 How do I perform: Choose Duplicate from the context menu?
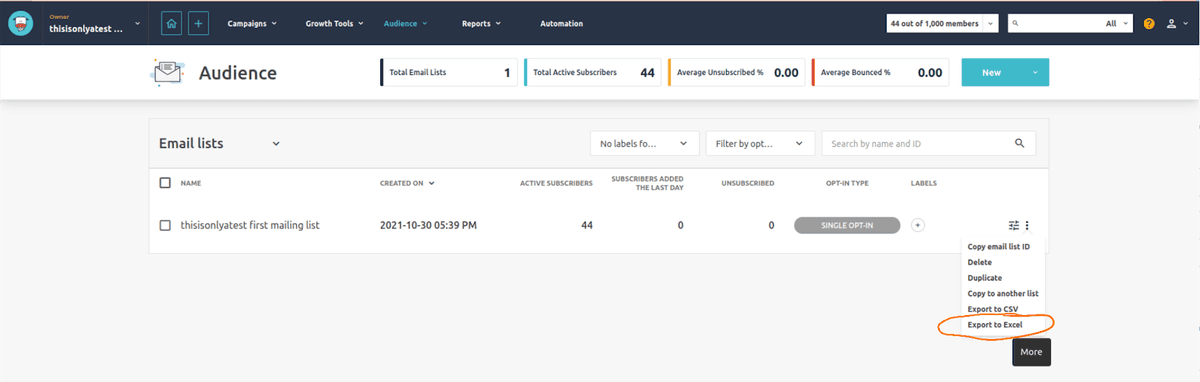click(x=985, y=278)
